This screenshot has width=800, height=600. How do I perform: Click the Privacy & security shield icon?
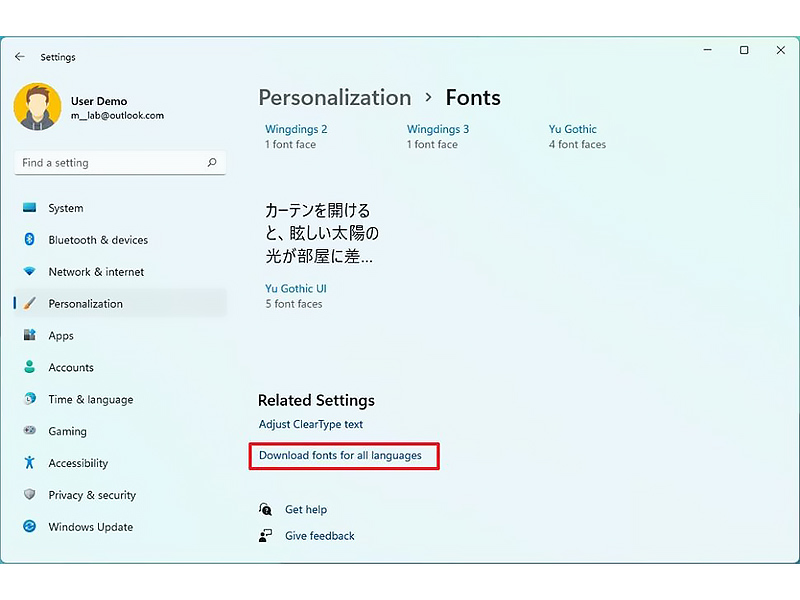(x=30, y=494)
